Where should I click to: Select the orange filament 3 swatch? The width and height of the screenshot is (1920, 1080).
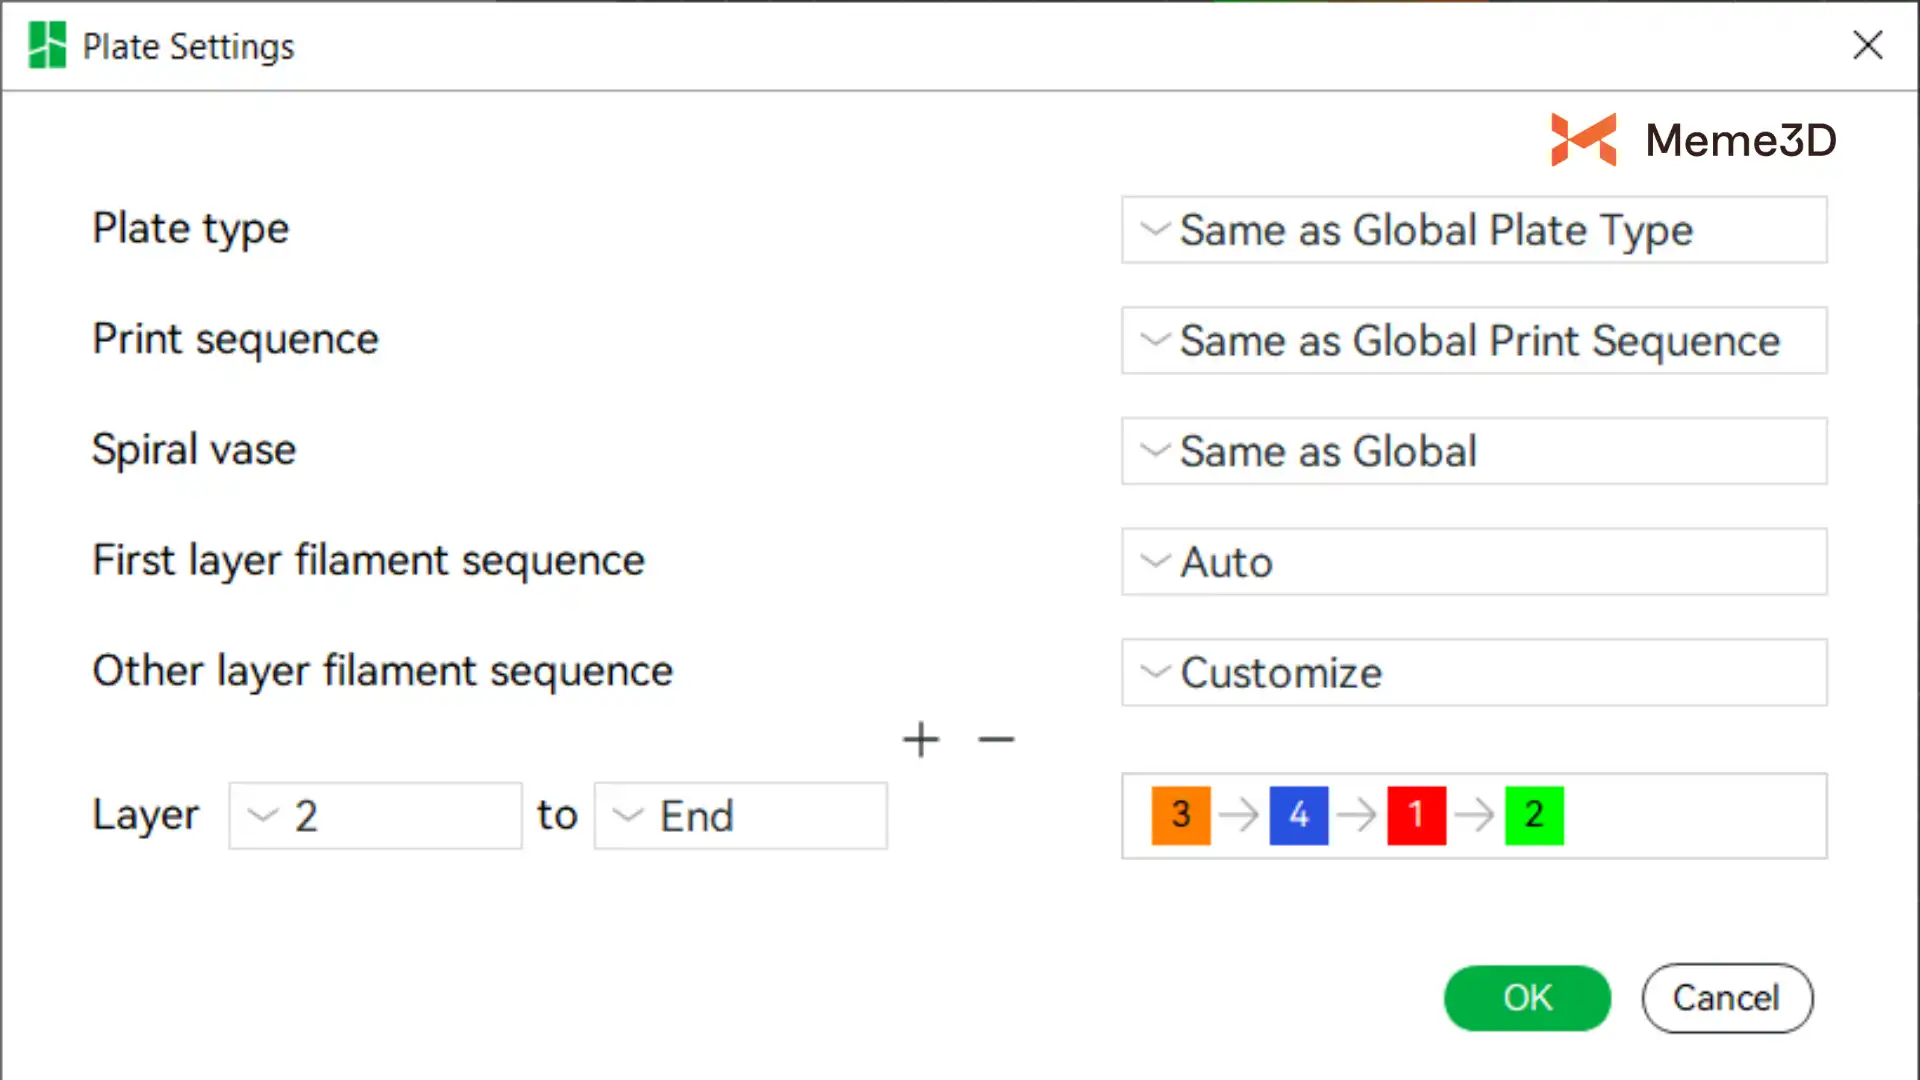click(x=1181, y=815)
